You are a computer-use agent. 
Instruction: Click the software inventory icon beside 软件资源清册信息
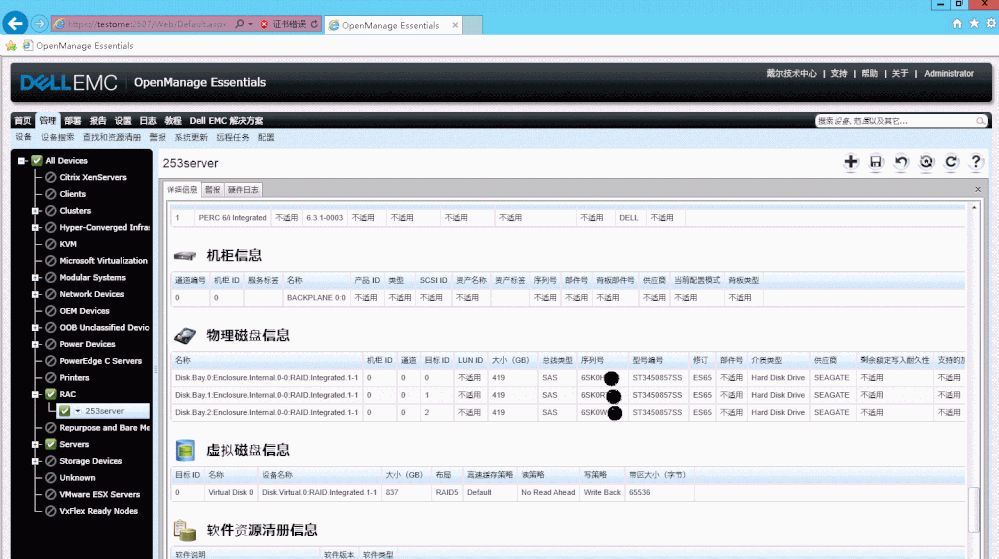point(185,530)
